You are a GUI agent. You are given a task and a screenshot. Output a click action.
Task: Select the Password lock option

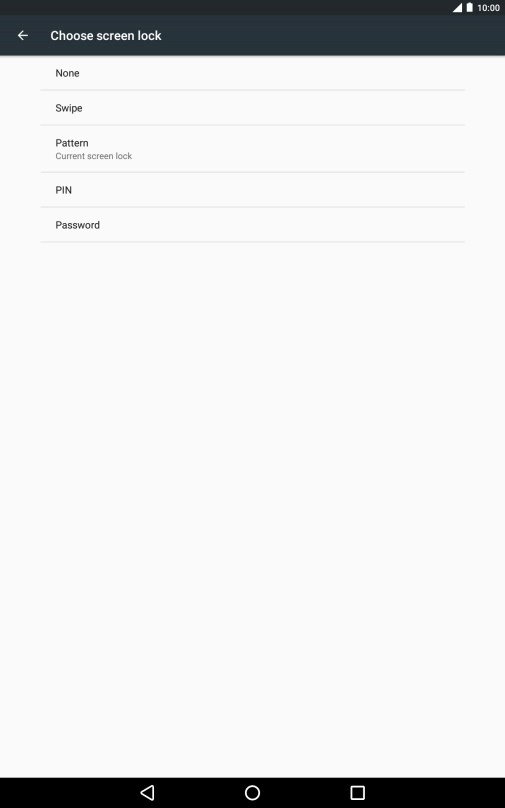click(x=252, y=225)
